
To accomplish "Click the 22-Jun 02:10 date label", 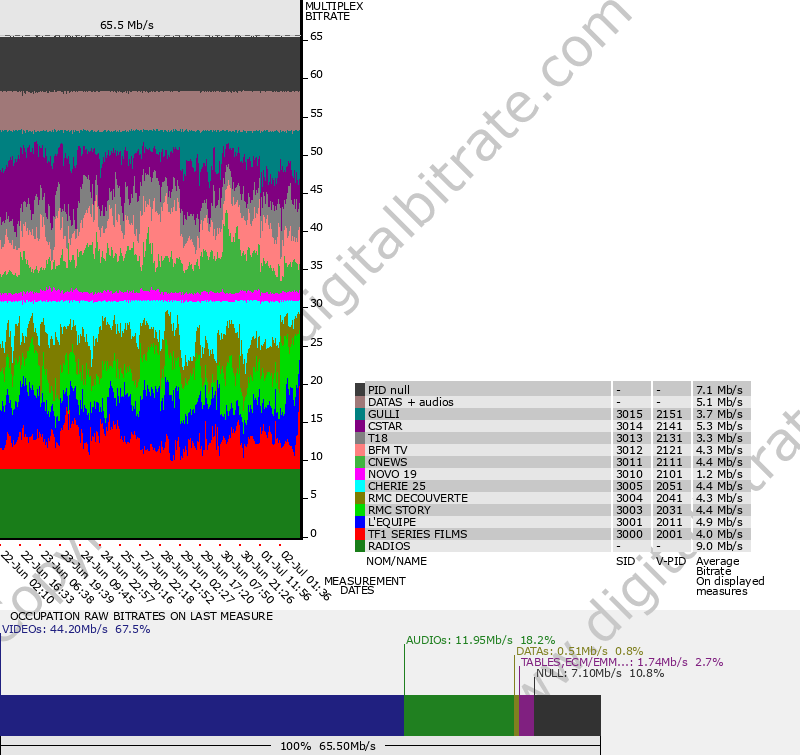I will click(x=27, y=577).
